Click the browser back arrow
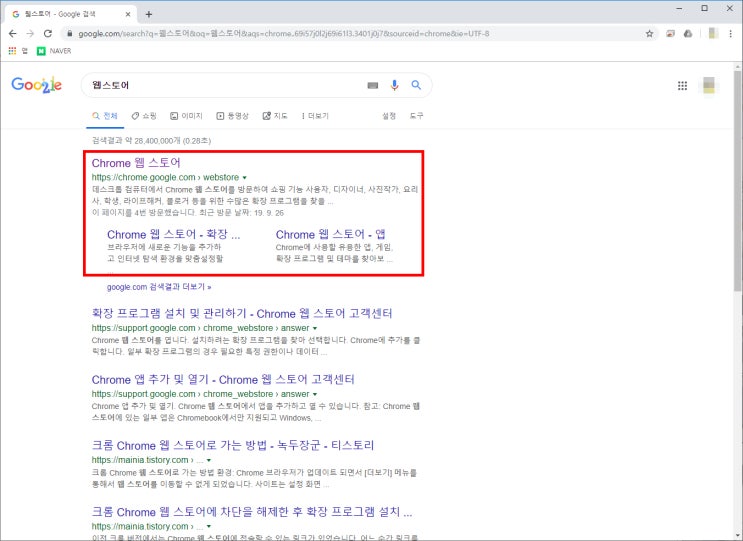 [x=13, y=34]
